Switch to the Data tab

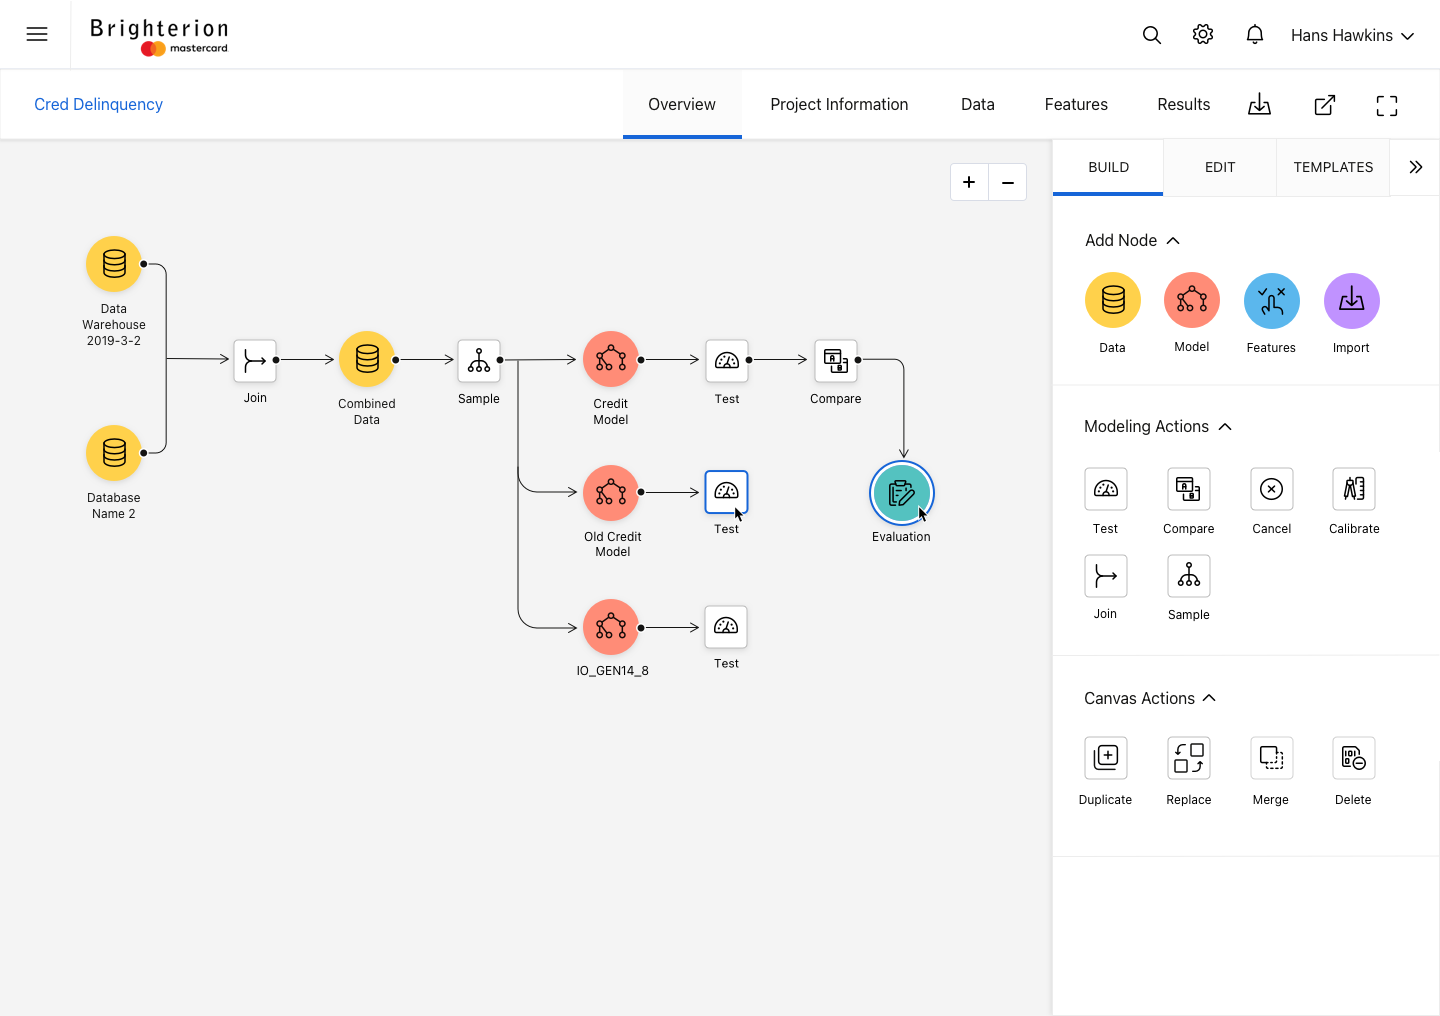978,104
